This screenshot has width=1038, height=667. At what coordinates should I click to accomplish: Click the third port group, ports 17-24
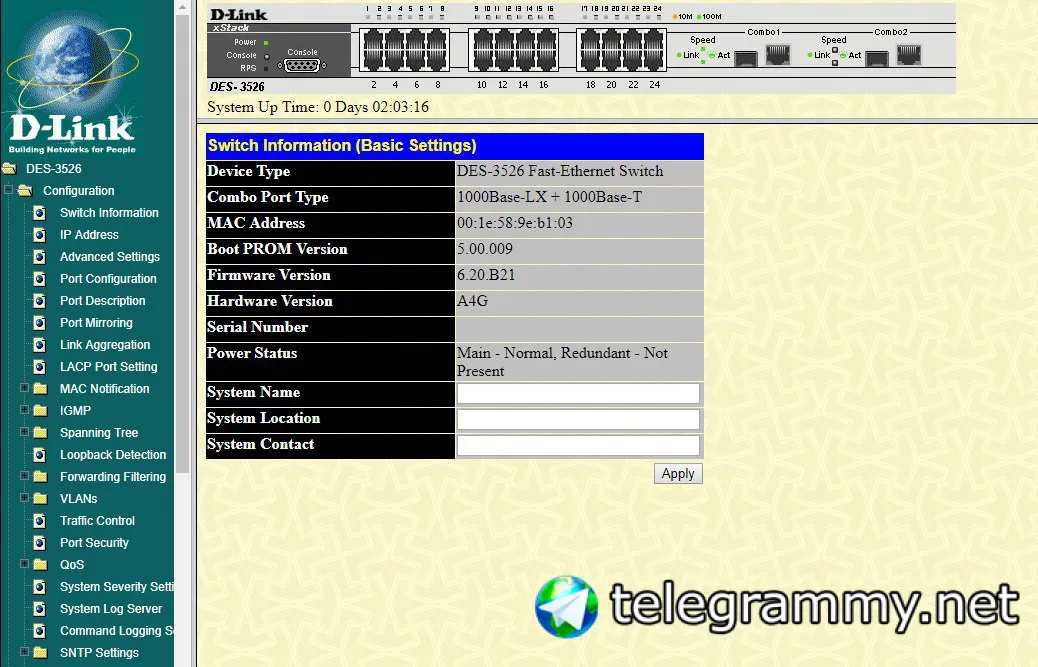(621, 50)
